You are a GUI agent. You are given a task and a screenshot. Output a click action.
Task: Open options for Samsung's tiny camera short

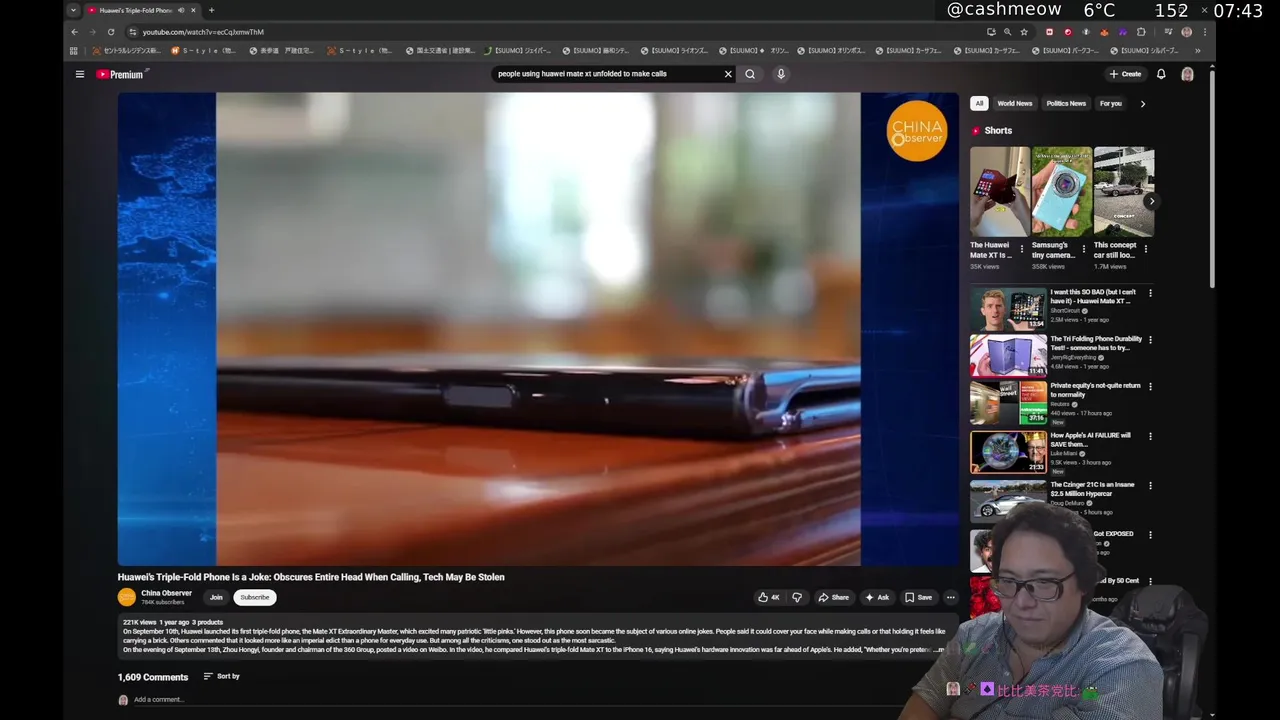point(1084,249)
